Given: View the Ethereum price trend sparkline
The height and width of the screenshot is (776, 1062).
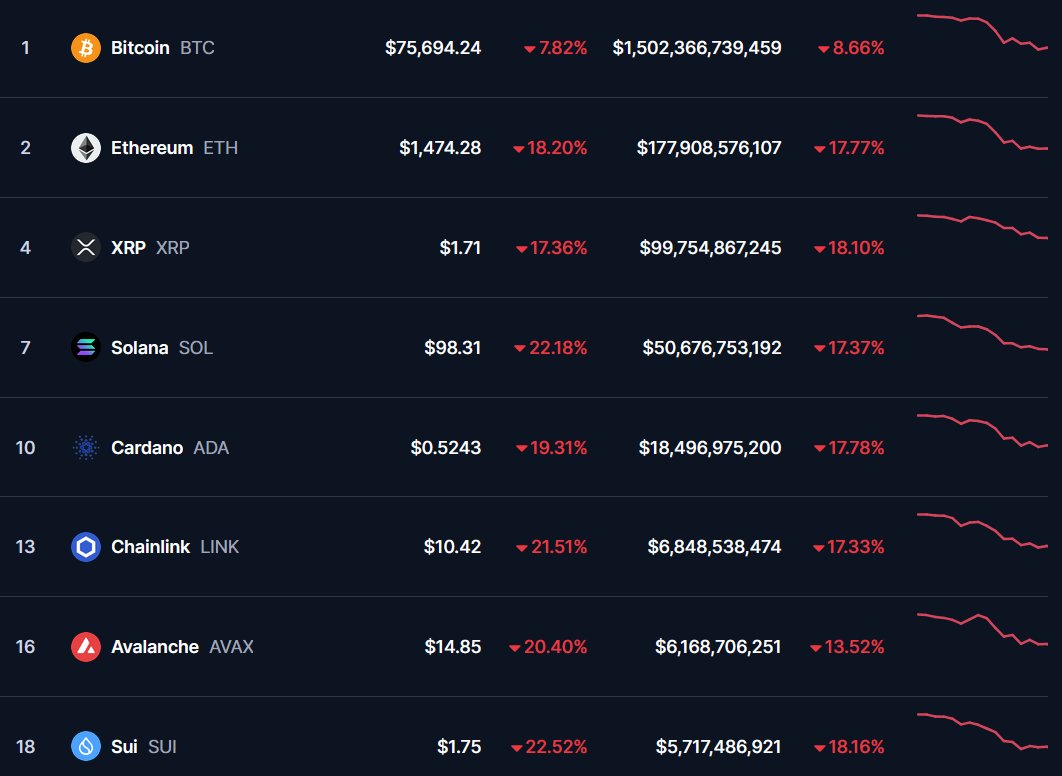Looking at the screenshot, I should click(982, 133).
